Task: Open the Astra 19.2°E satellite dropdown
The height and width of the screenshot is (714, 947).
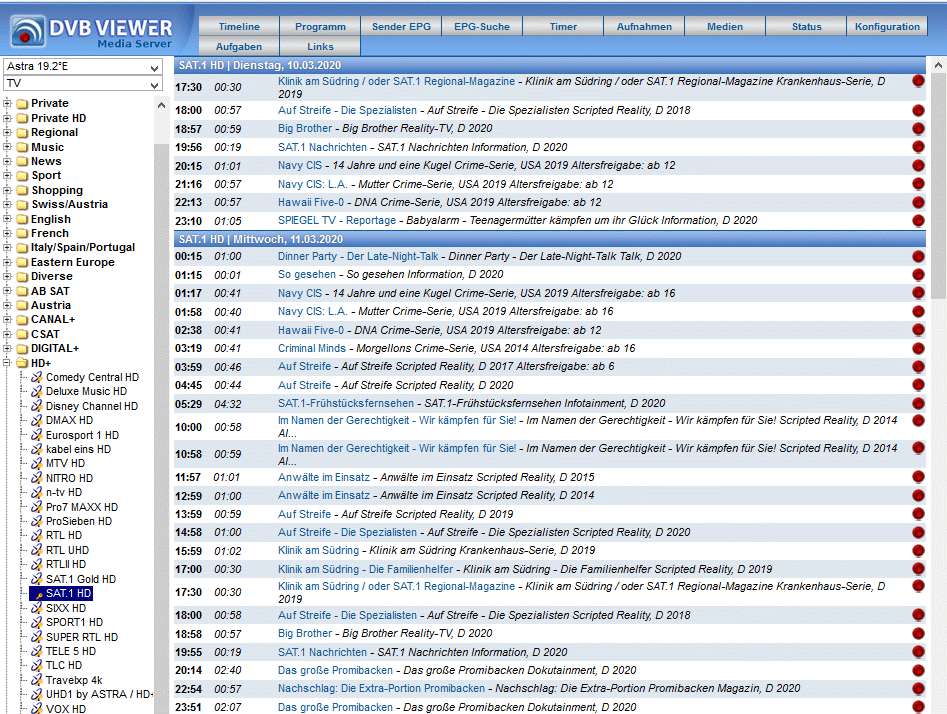Action: [x=82, y=67]
